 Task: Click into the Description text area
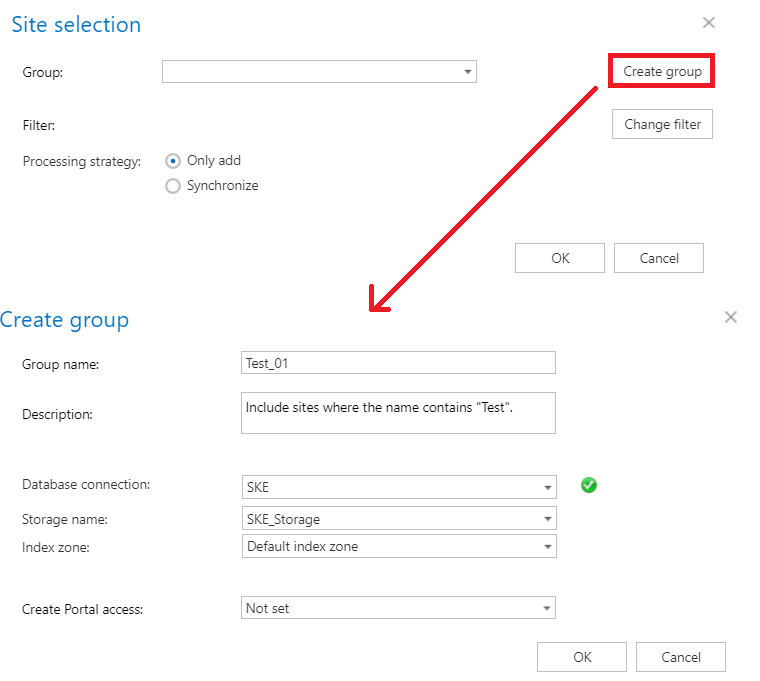(x=398, y=412)
